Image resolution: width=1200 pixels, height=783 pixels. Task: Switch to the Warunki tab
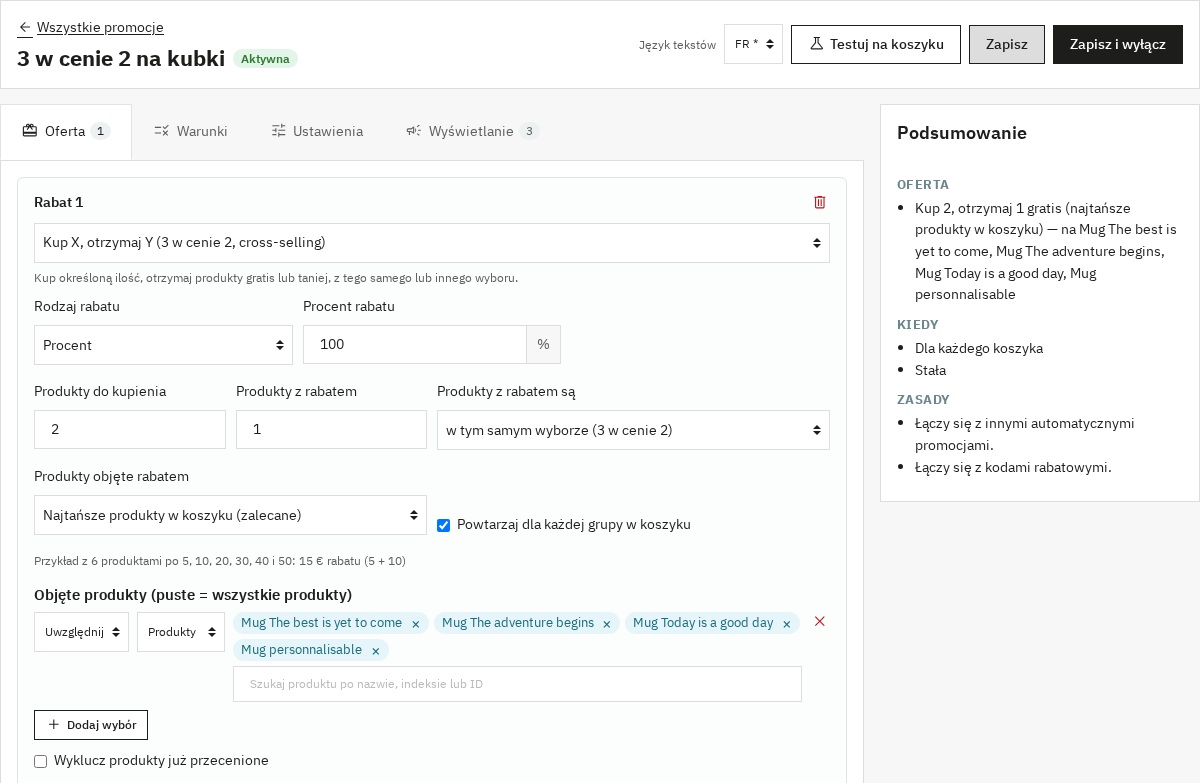tap(191, 131)
